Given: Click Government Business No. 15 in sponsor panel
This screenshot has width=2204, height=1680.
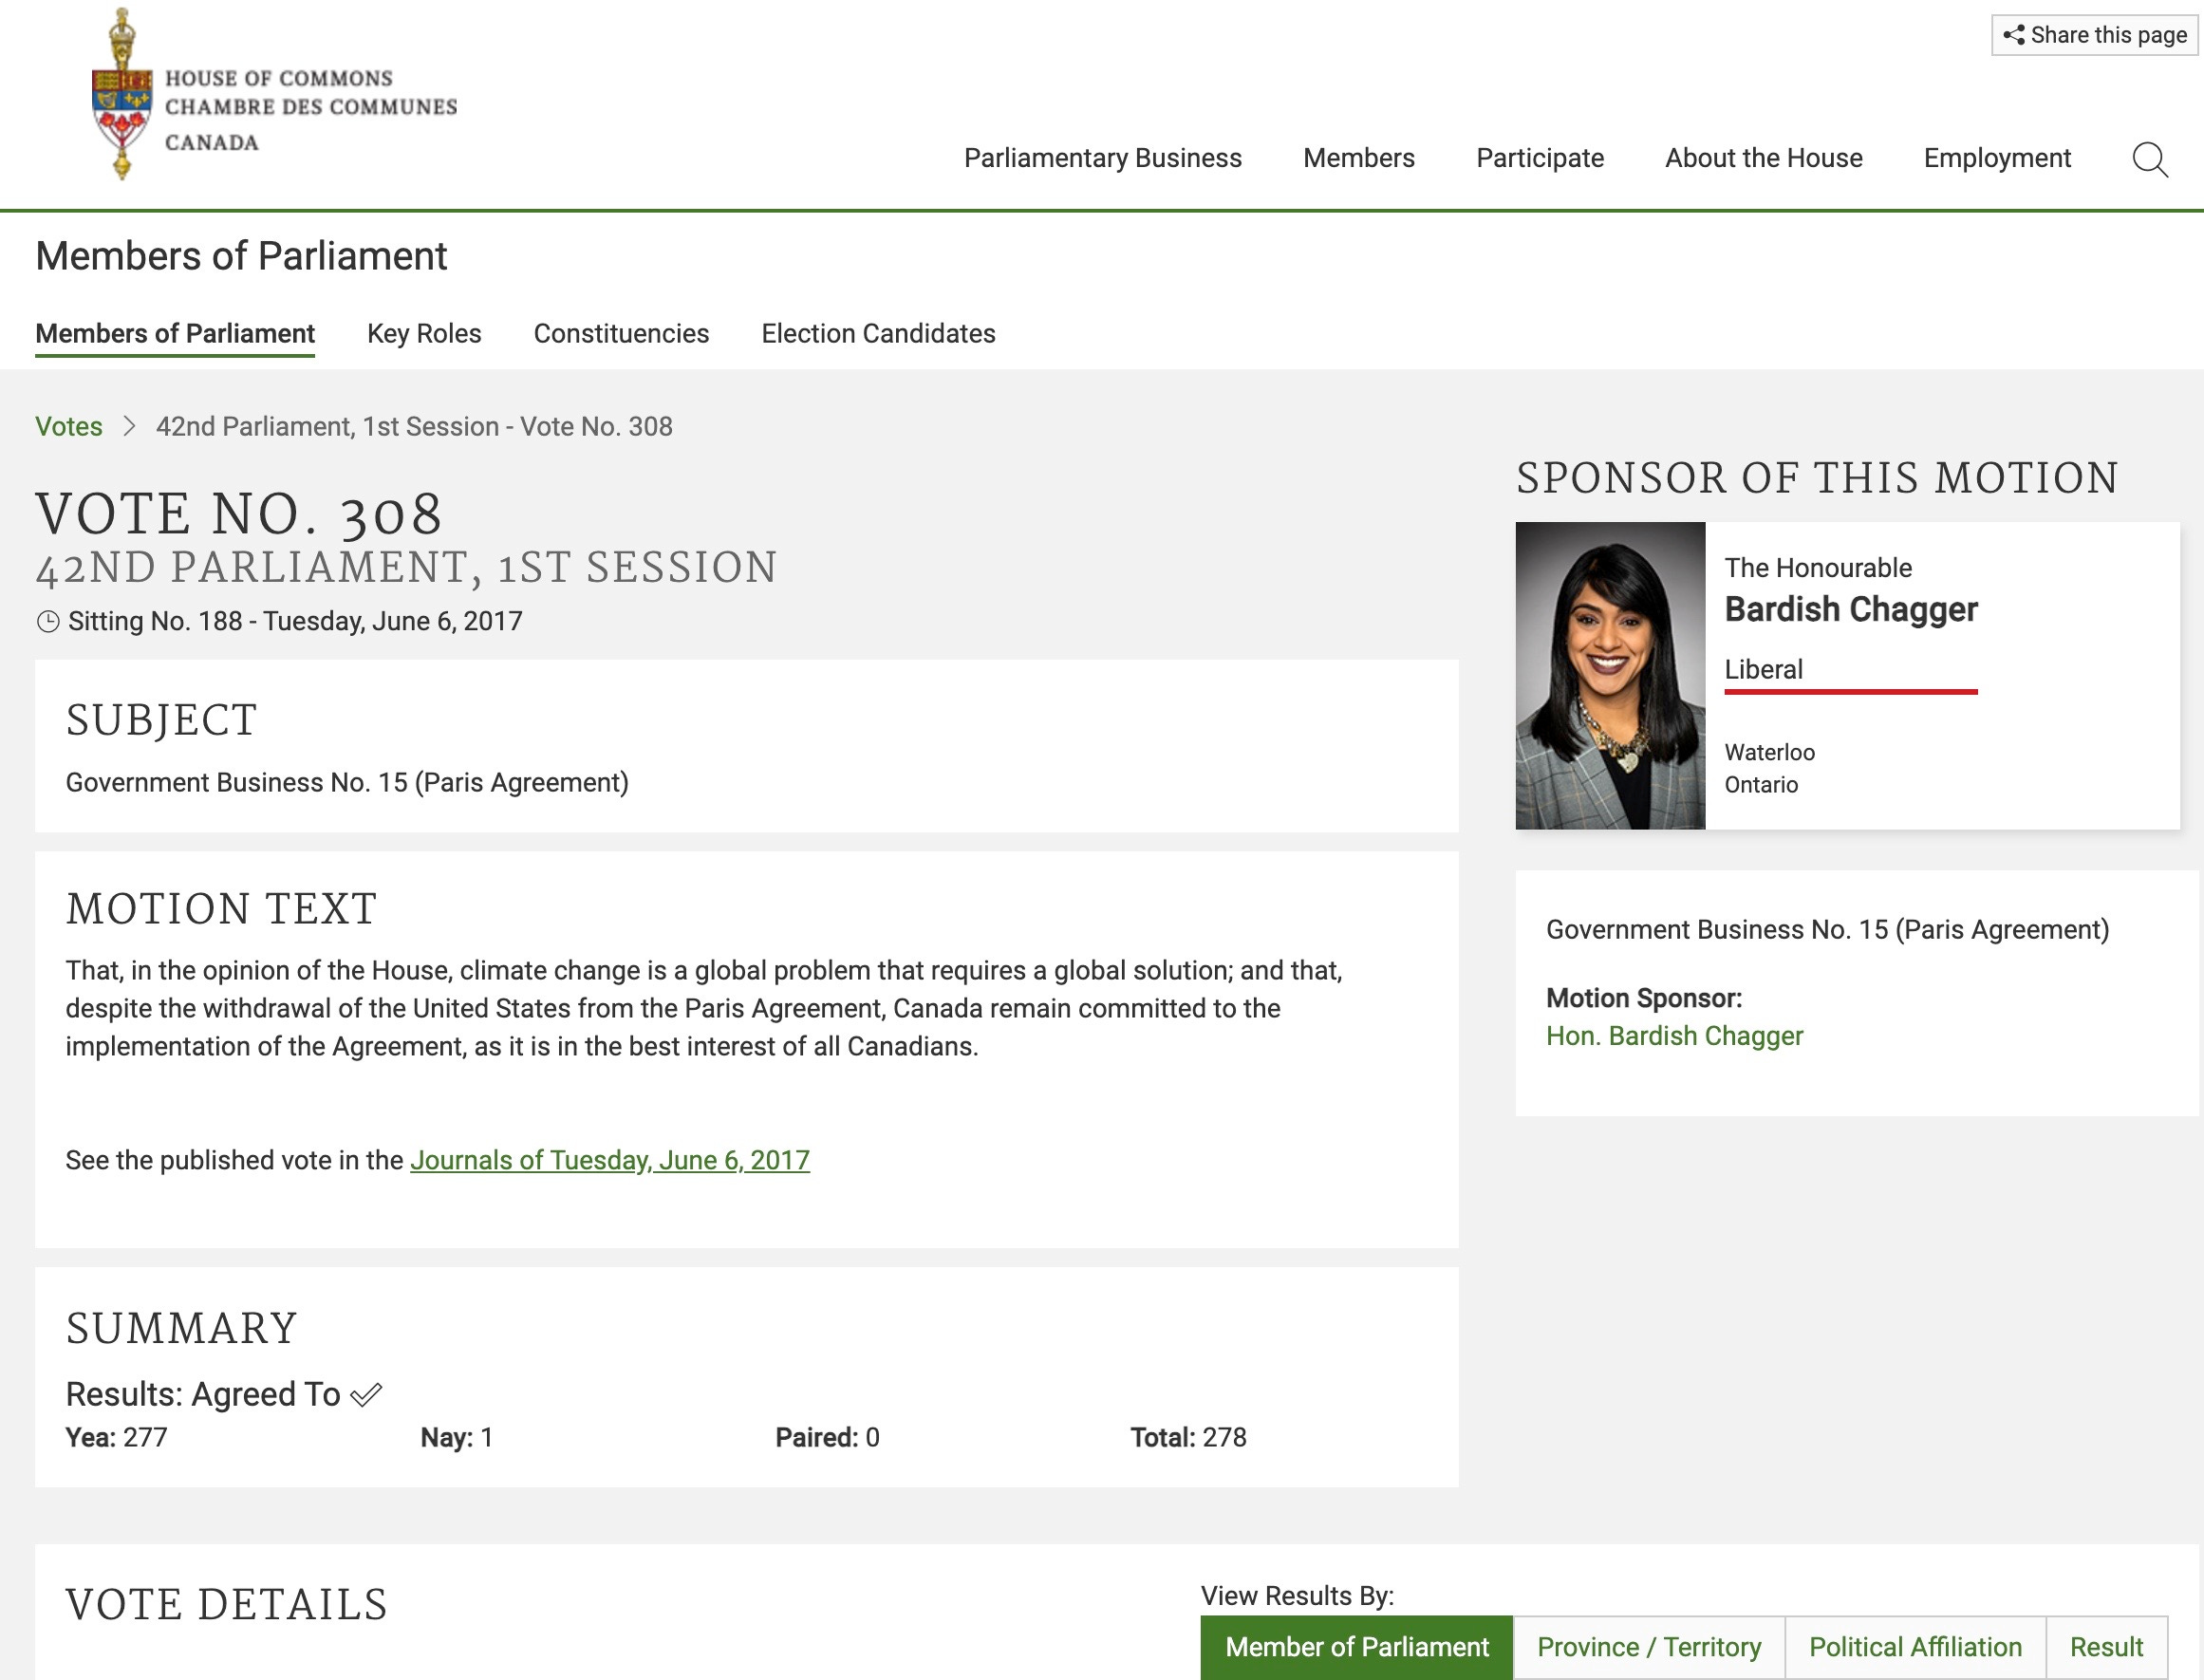Looking at the screenshot, I should tap(1827, 929).
